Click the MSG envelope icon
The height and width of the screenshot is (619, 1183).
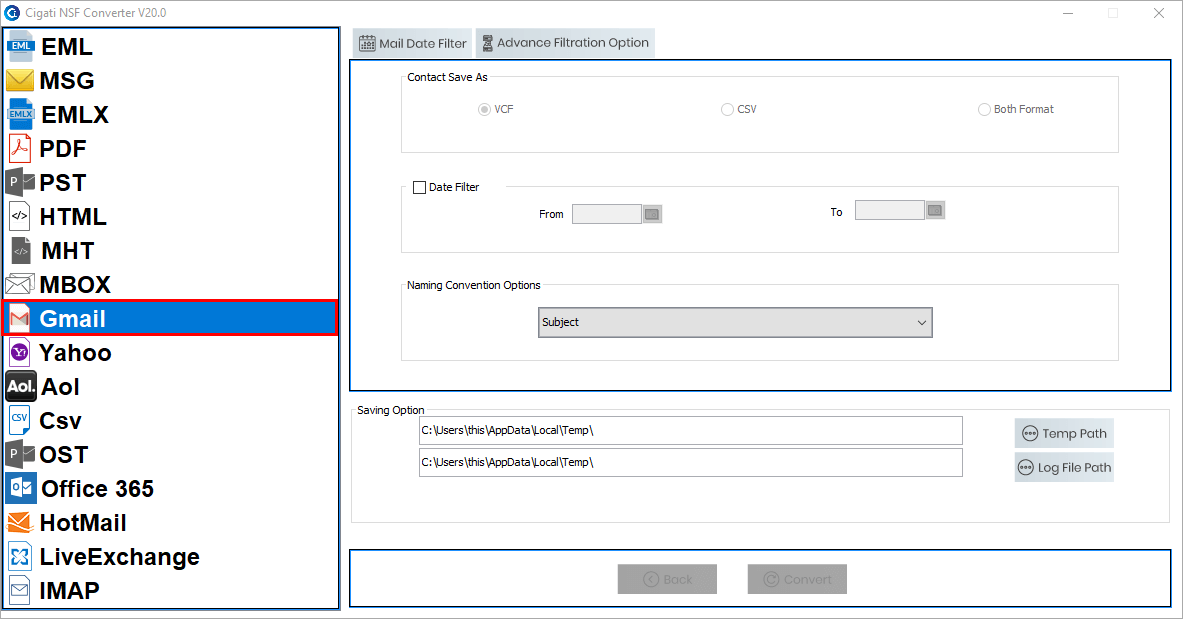(x=20, y=80)
